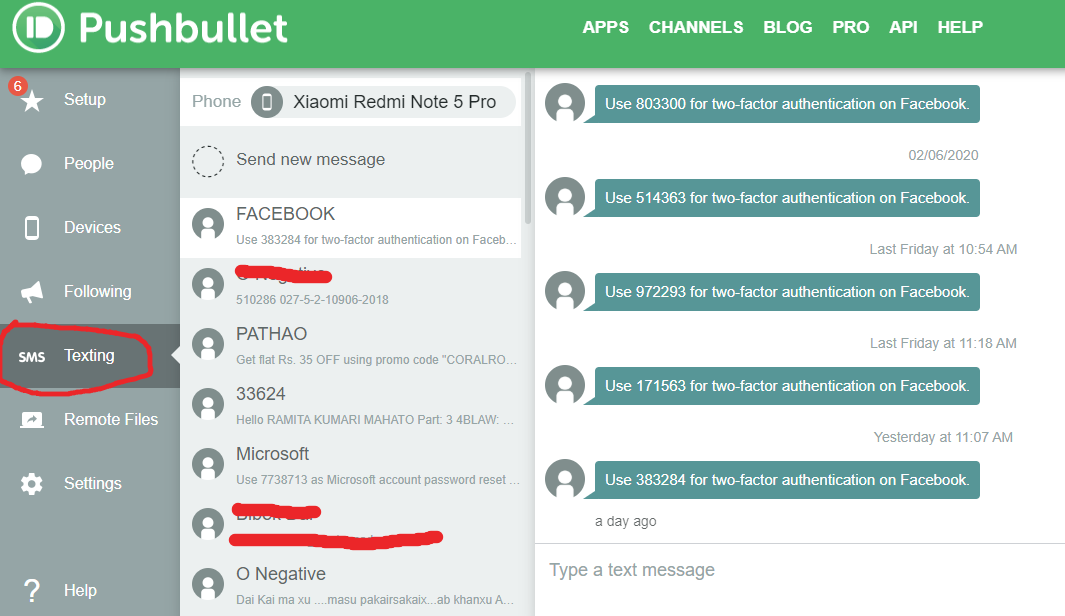This screenshot has height=616, width=1065.
Task: Click the SMS icon for Texting
Action: [31, 357]
